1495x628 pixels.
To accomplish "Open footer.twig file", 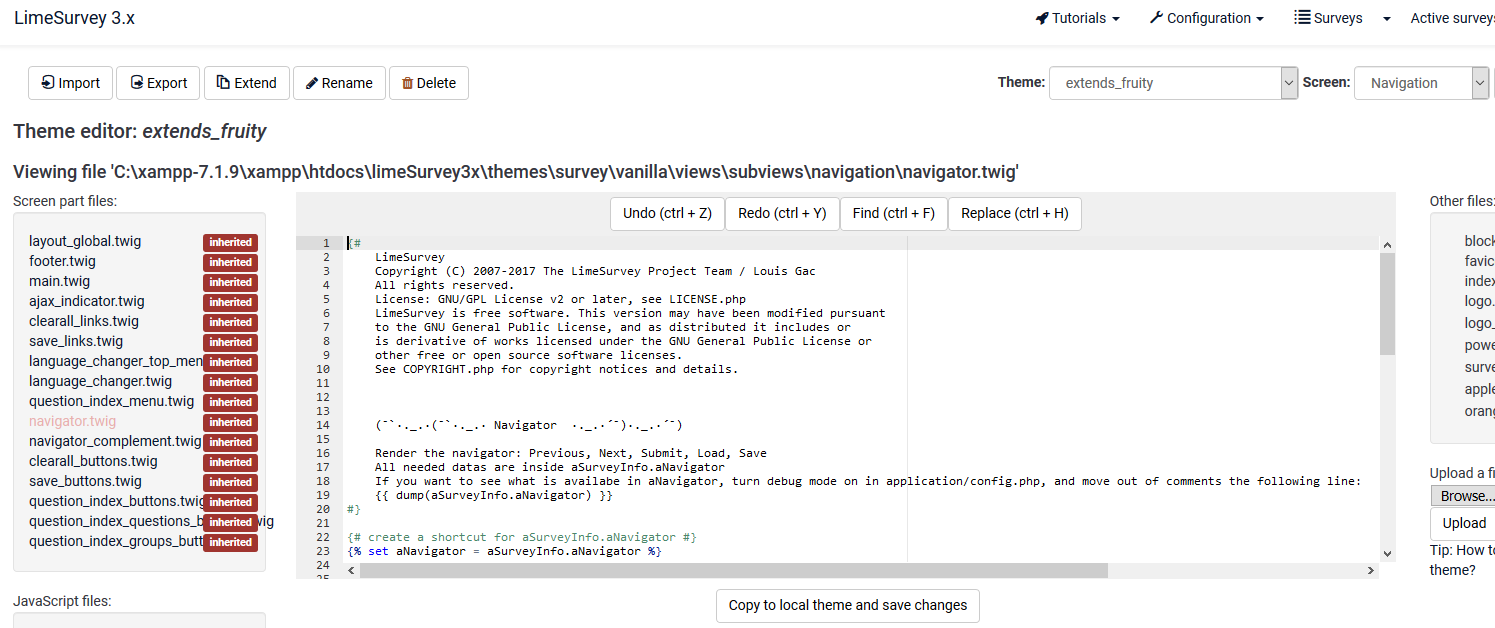I will click(x=62, y=261).
